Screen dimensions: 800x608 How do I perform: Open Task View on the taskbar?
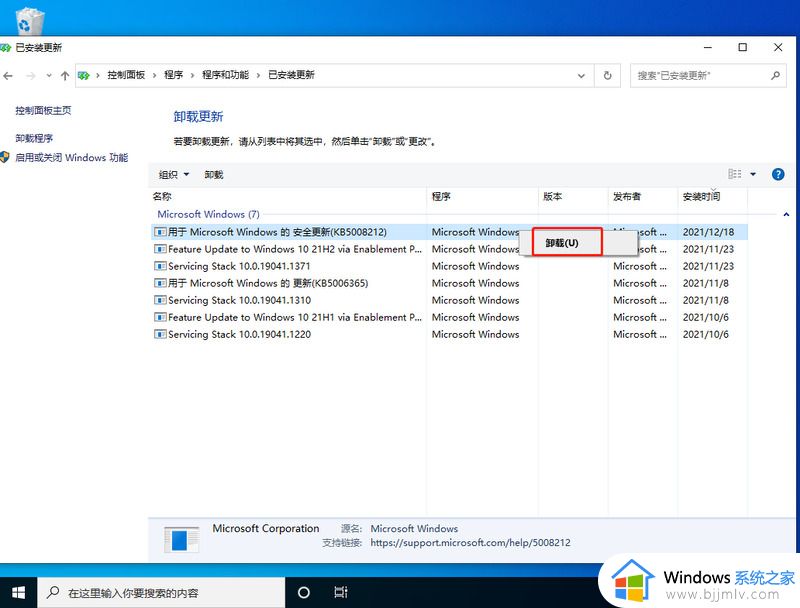(x=341, y=592)
